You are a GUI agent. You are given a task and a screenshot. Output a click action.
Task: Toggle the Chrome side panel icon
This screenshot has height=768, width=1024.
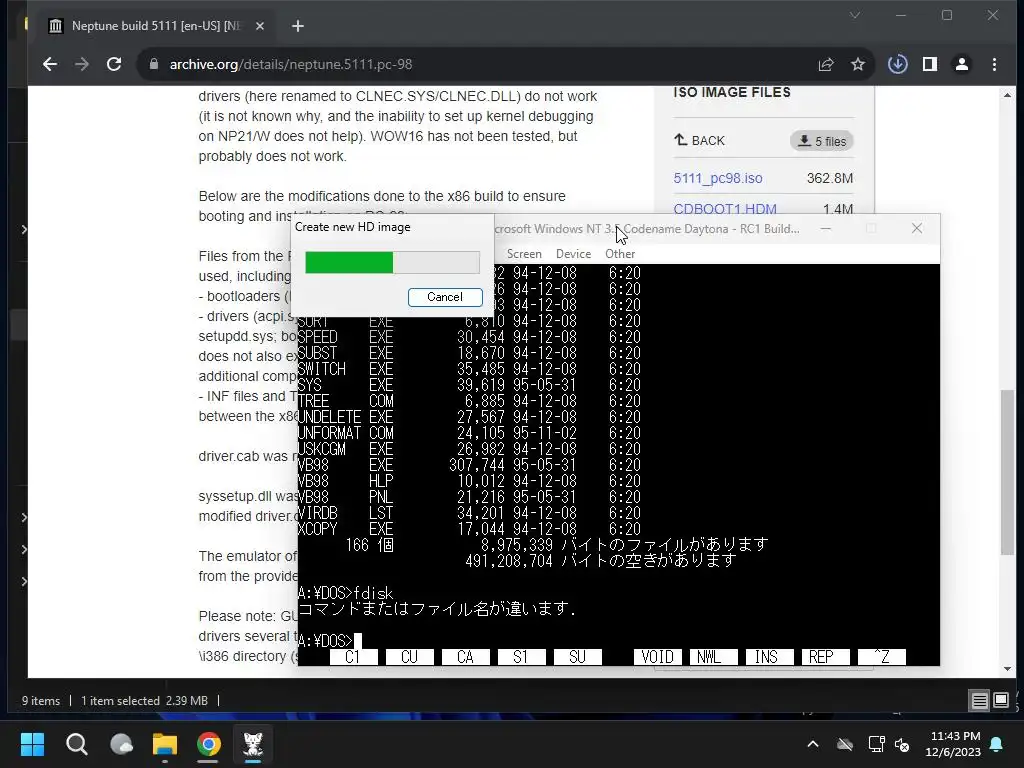929,64
